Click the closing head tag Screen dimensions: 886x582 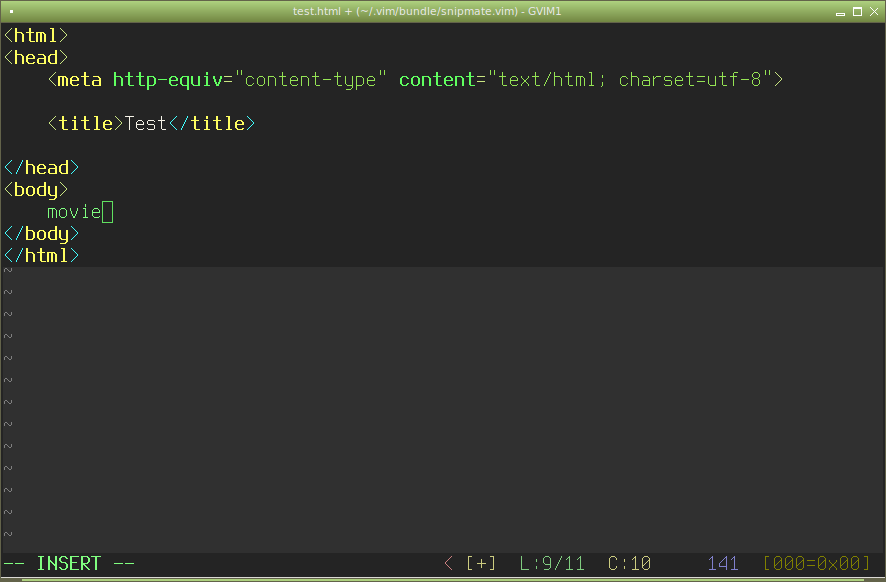[x=41, y=168]
